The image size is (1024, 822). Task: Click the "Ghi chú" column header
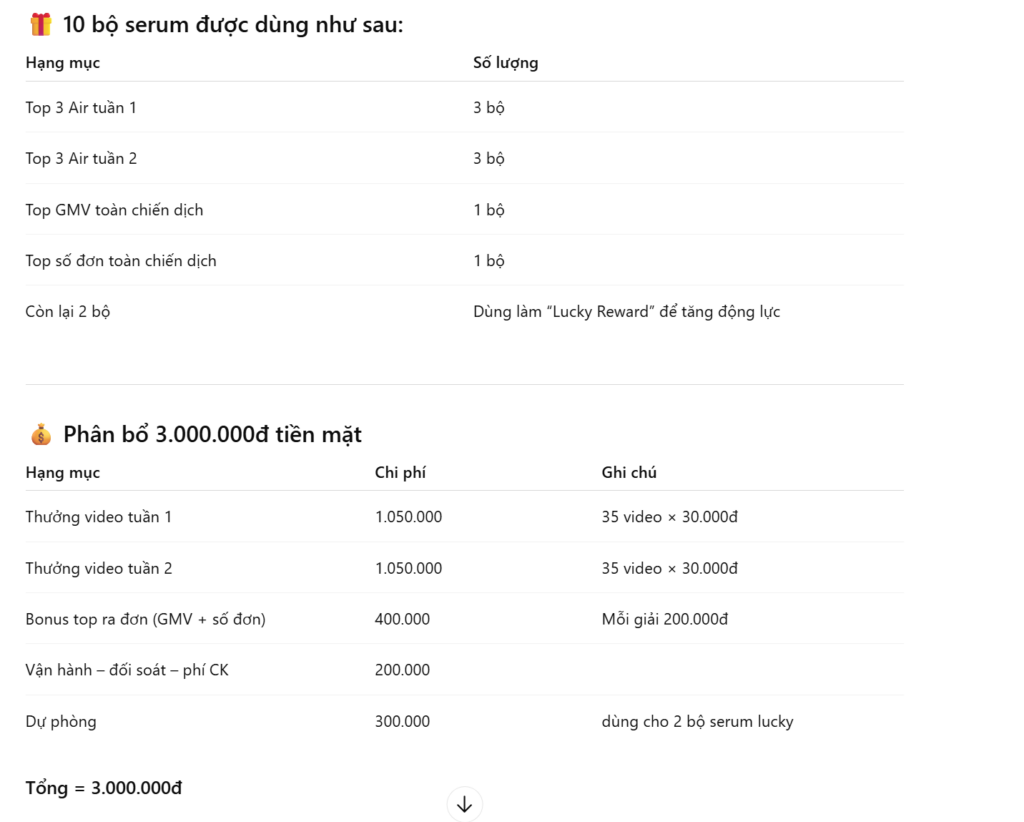pyautogui.click(x=629, y=473)
